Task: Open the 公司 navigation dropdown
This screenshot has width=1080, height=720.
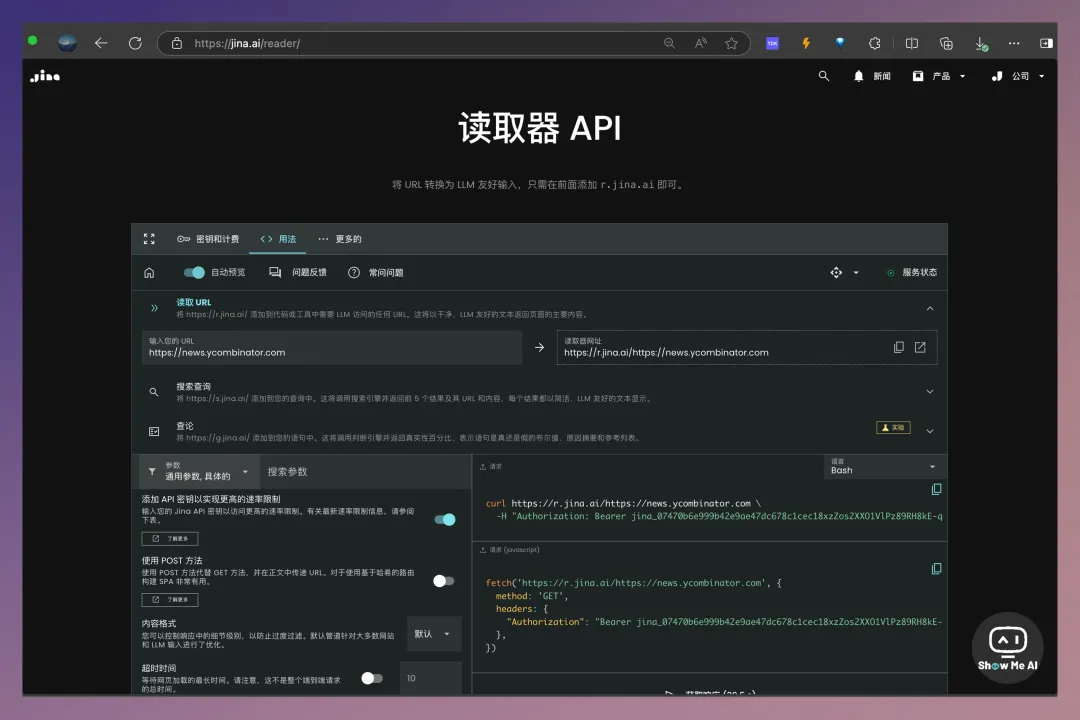Action: [x=1018, y=76]
